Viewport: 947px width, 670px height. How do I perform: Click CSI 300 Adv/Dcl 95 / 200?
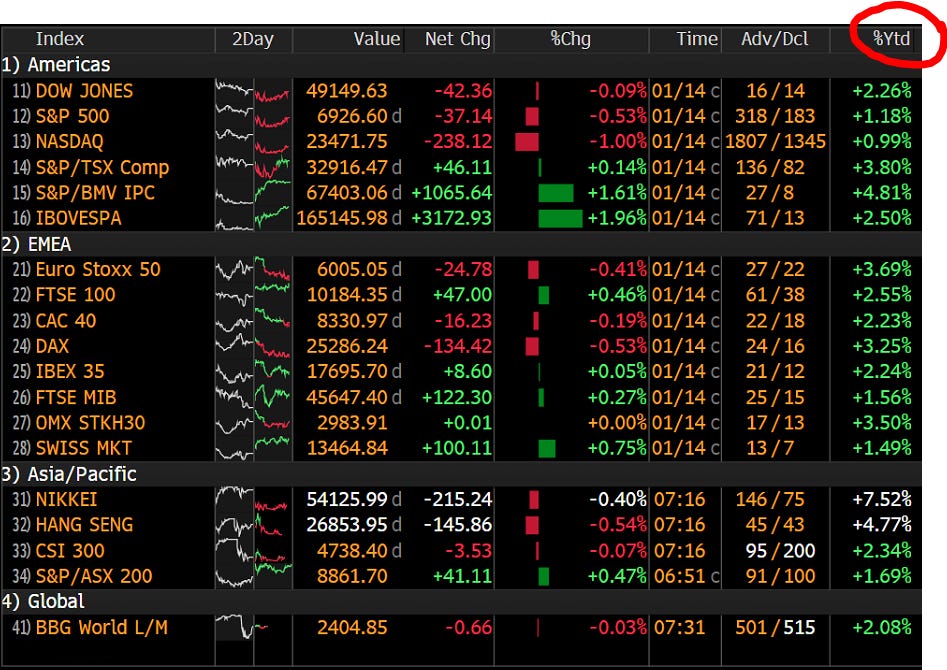[780, 551]
